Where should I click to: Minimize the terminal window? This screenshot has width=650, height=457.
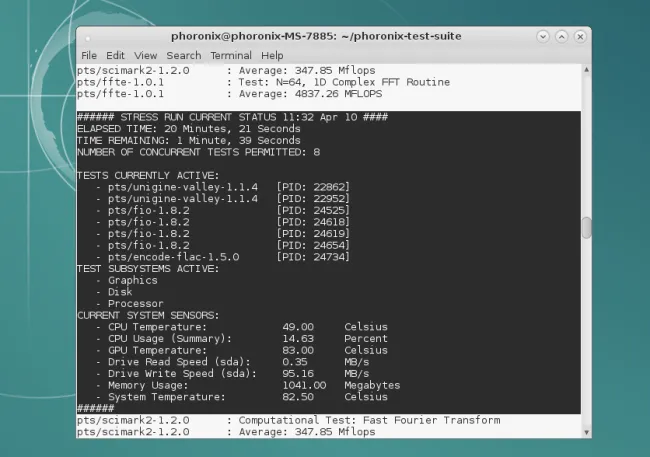pos(543,37)
